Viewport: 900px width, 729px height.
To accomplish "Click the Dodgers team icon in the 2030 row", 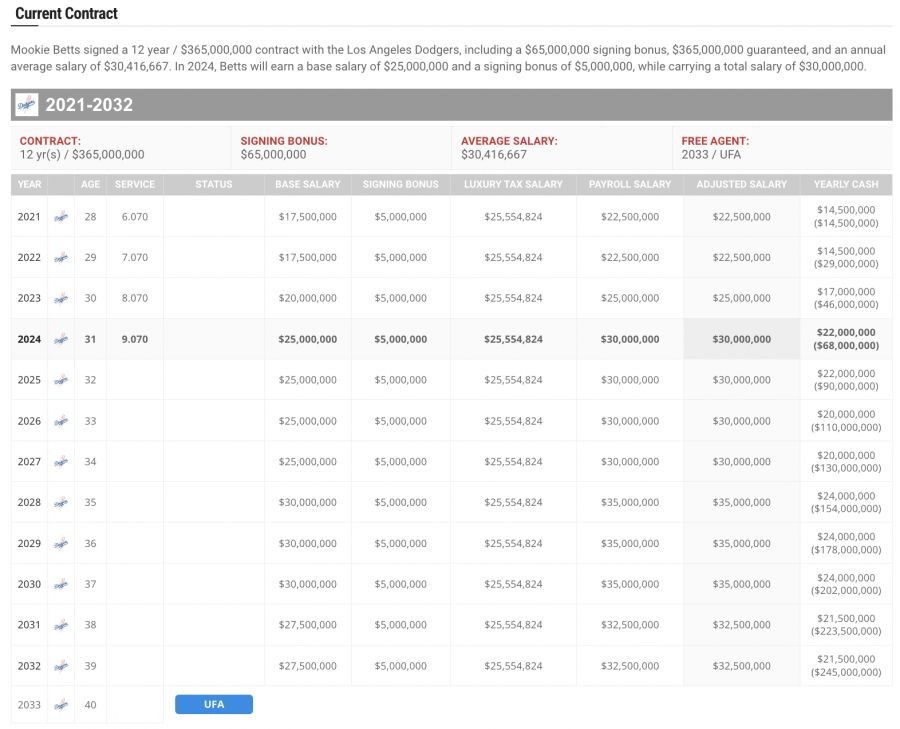I will coord(61,584).
